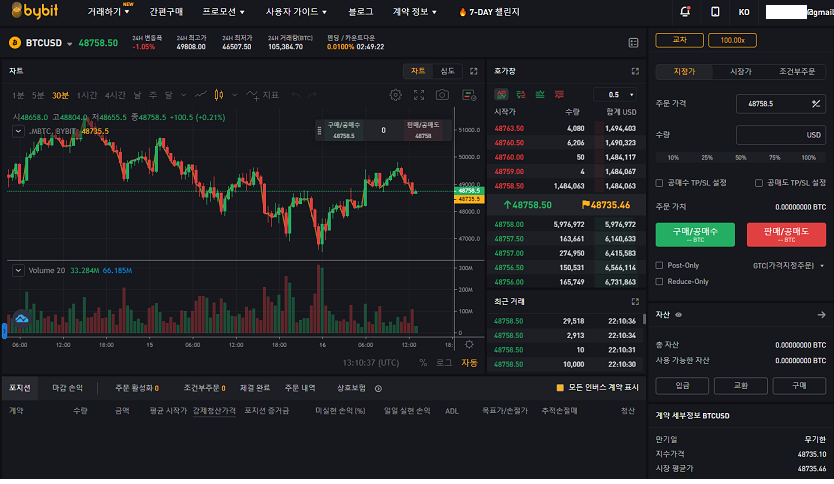This screenshot has height=484, width=834.
Task: Undo last chart action
Action: [296, 95]
